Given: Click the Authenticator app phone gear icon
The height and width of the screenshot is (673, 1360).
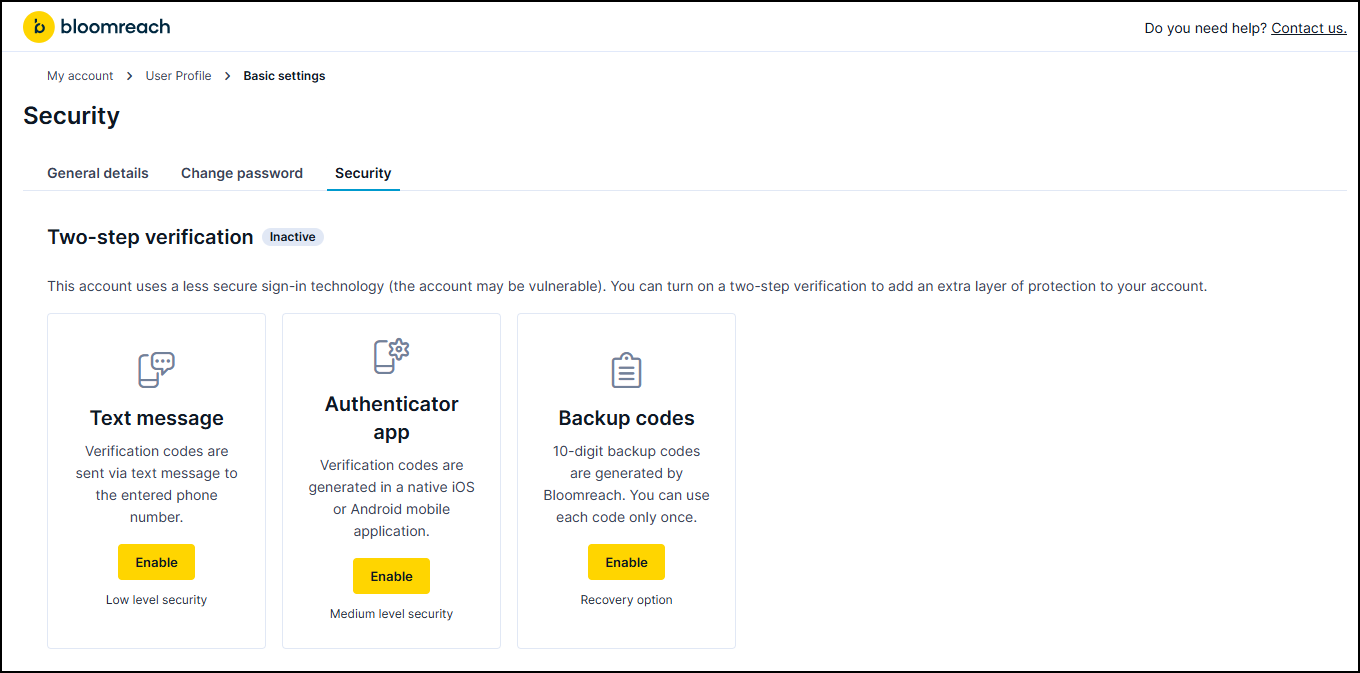Looking at the screenshot, I should (x=391, y=356).
